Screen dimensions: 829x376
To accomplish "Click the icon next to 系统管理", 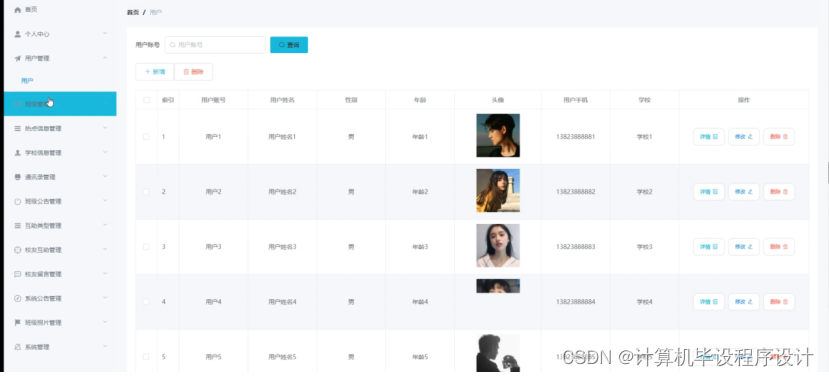I will 17,347.
